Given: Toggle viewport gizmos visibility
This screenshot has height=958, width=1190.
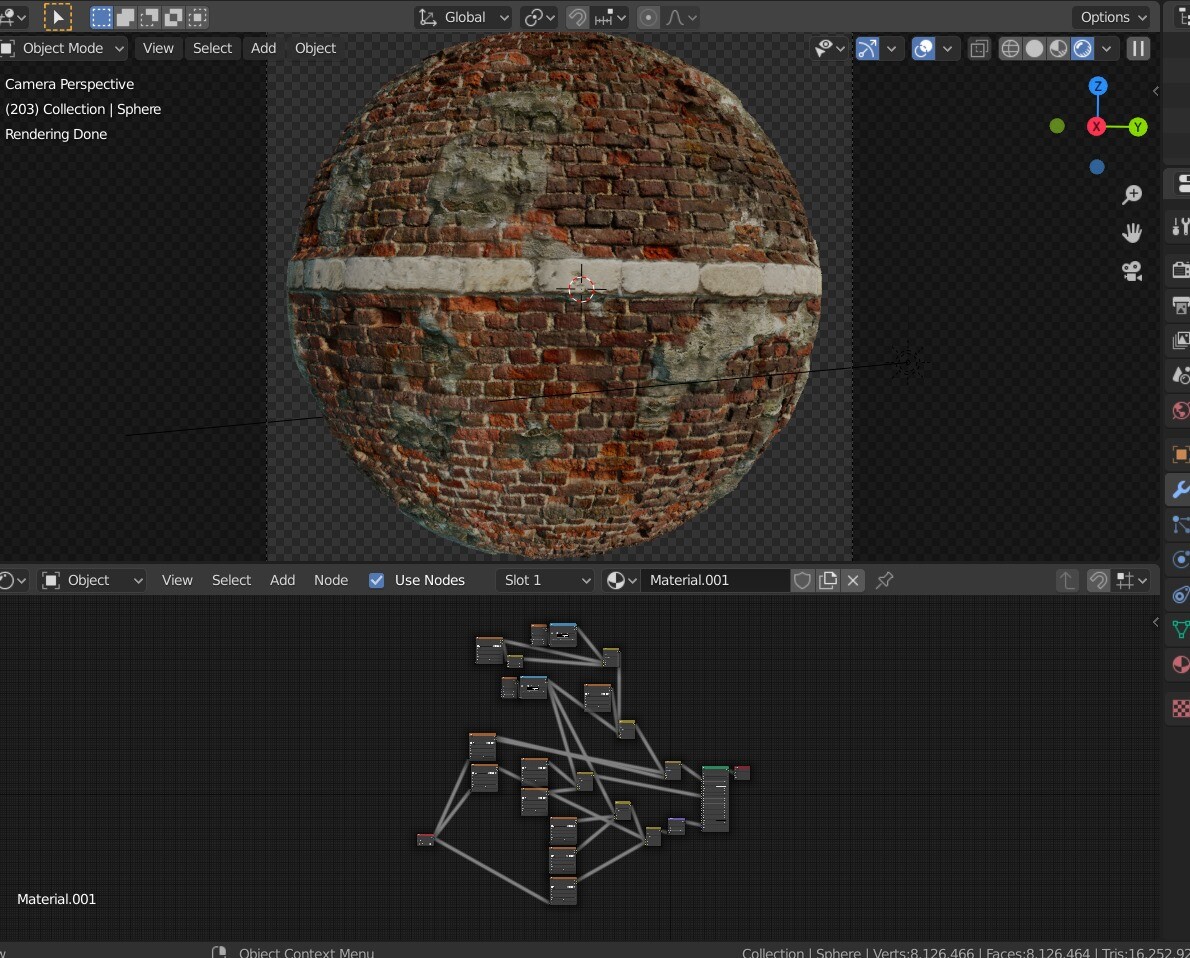Looking at the screenshot, I should point(866,48).
